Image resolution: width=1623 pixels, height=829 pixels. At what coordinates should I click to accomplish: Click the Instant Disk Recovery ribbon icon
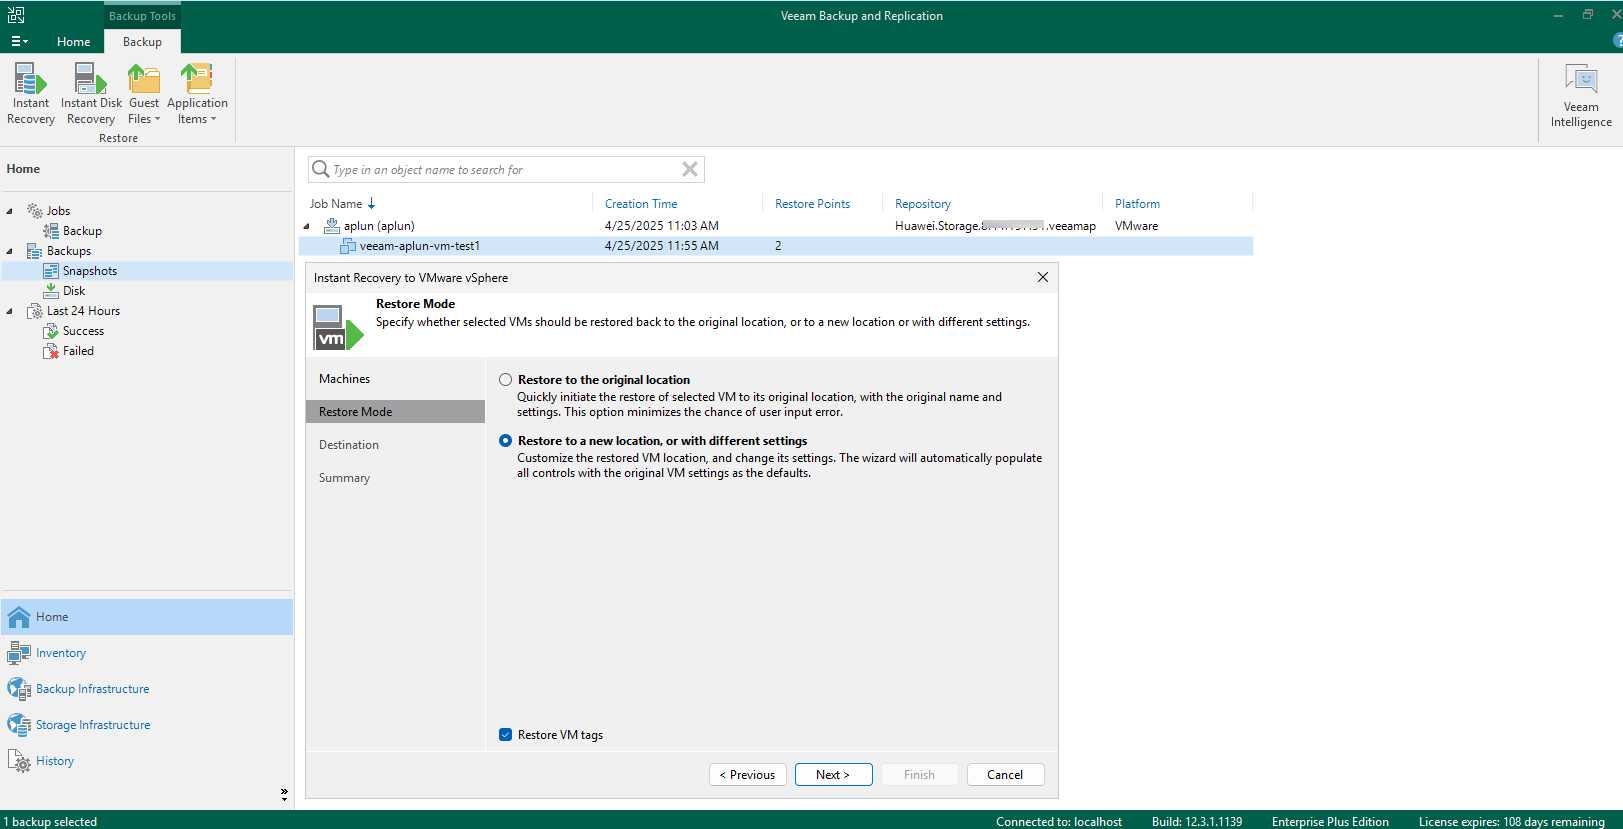click(x=90, y=79)
